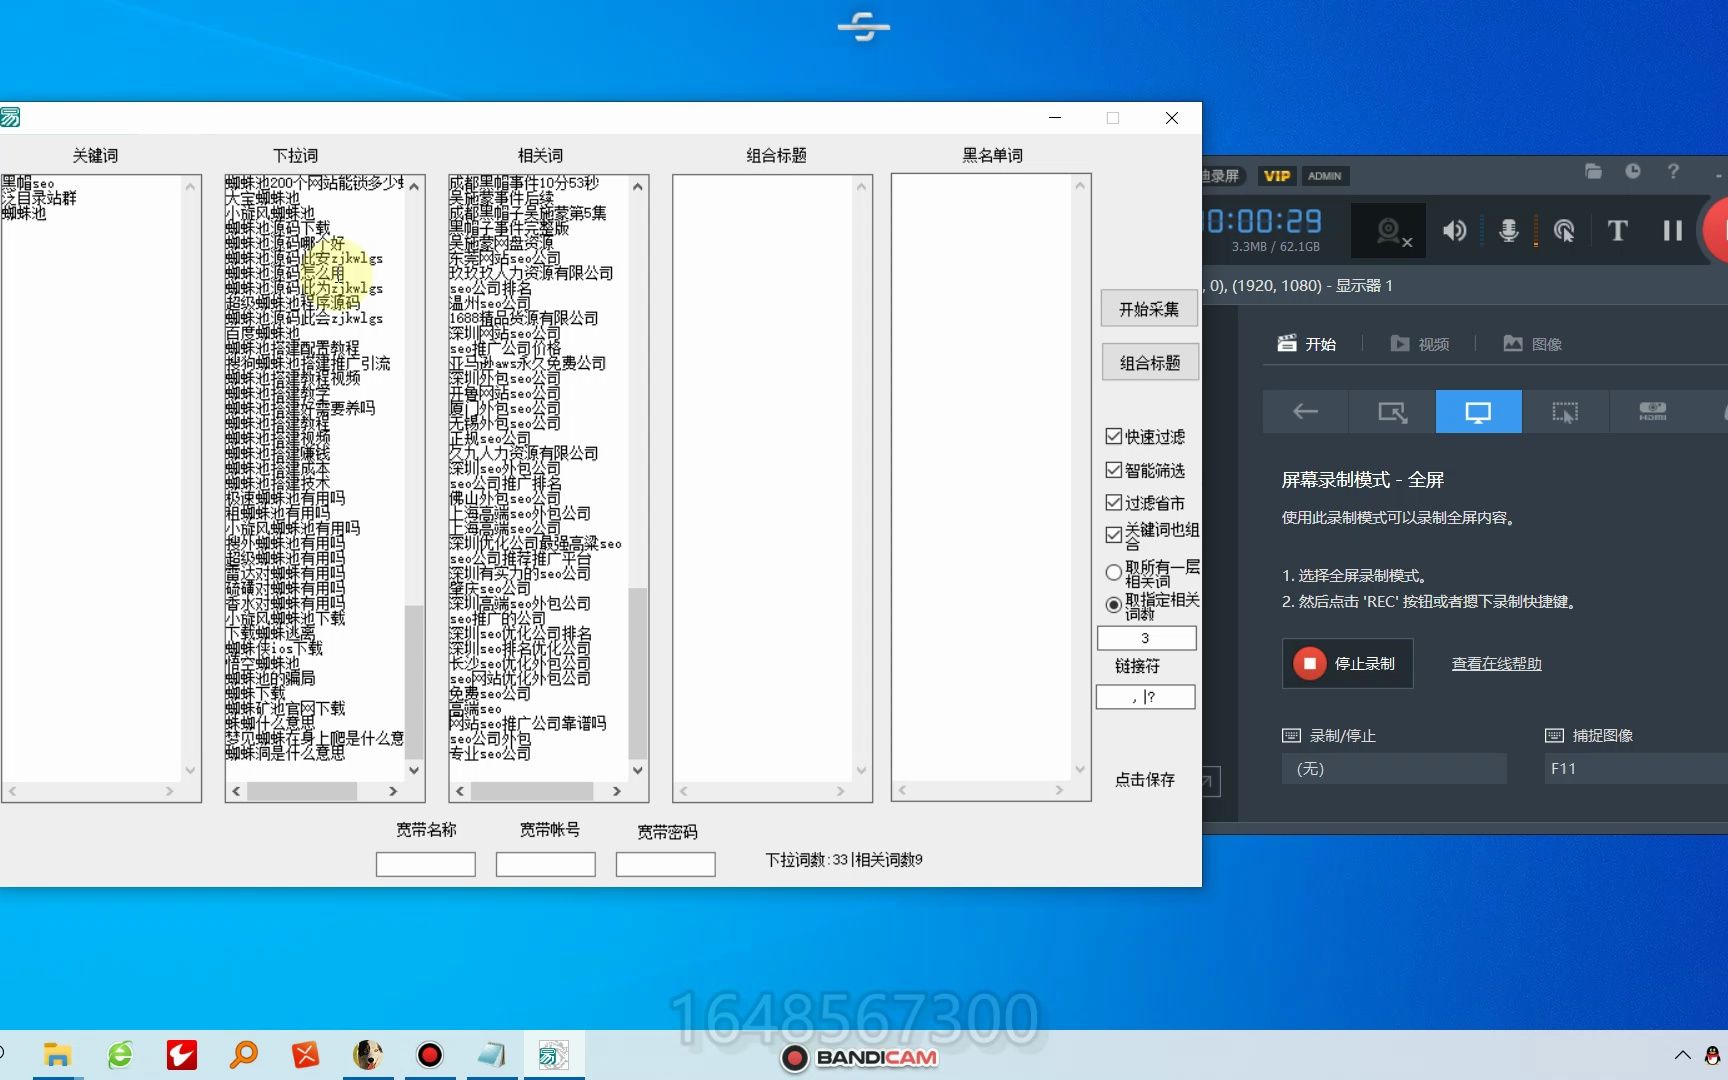Pause the recording in Bandicam
Viewport: 1728px width, 1080px height.
pos(1673,231)
